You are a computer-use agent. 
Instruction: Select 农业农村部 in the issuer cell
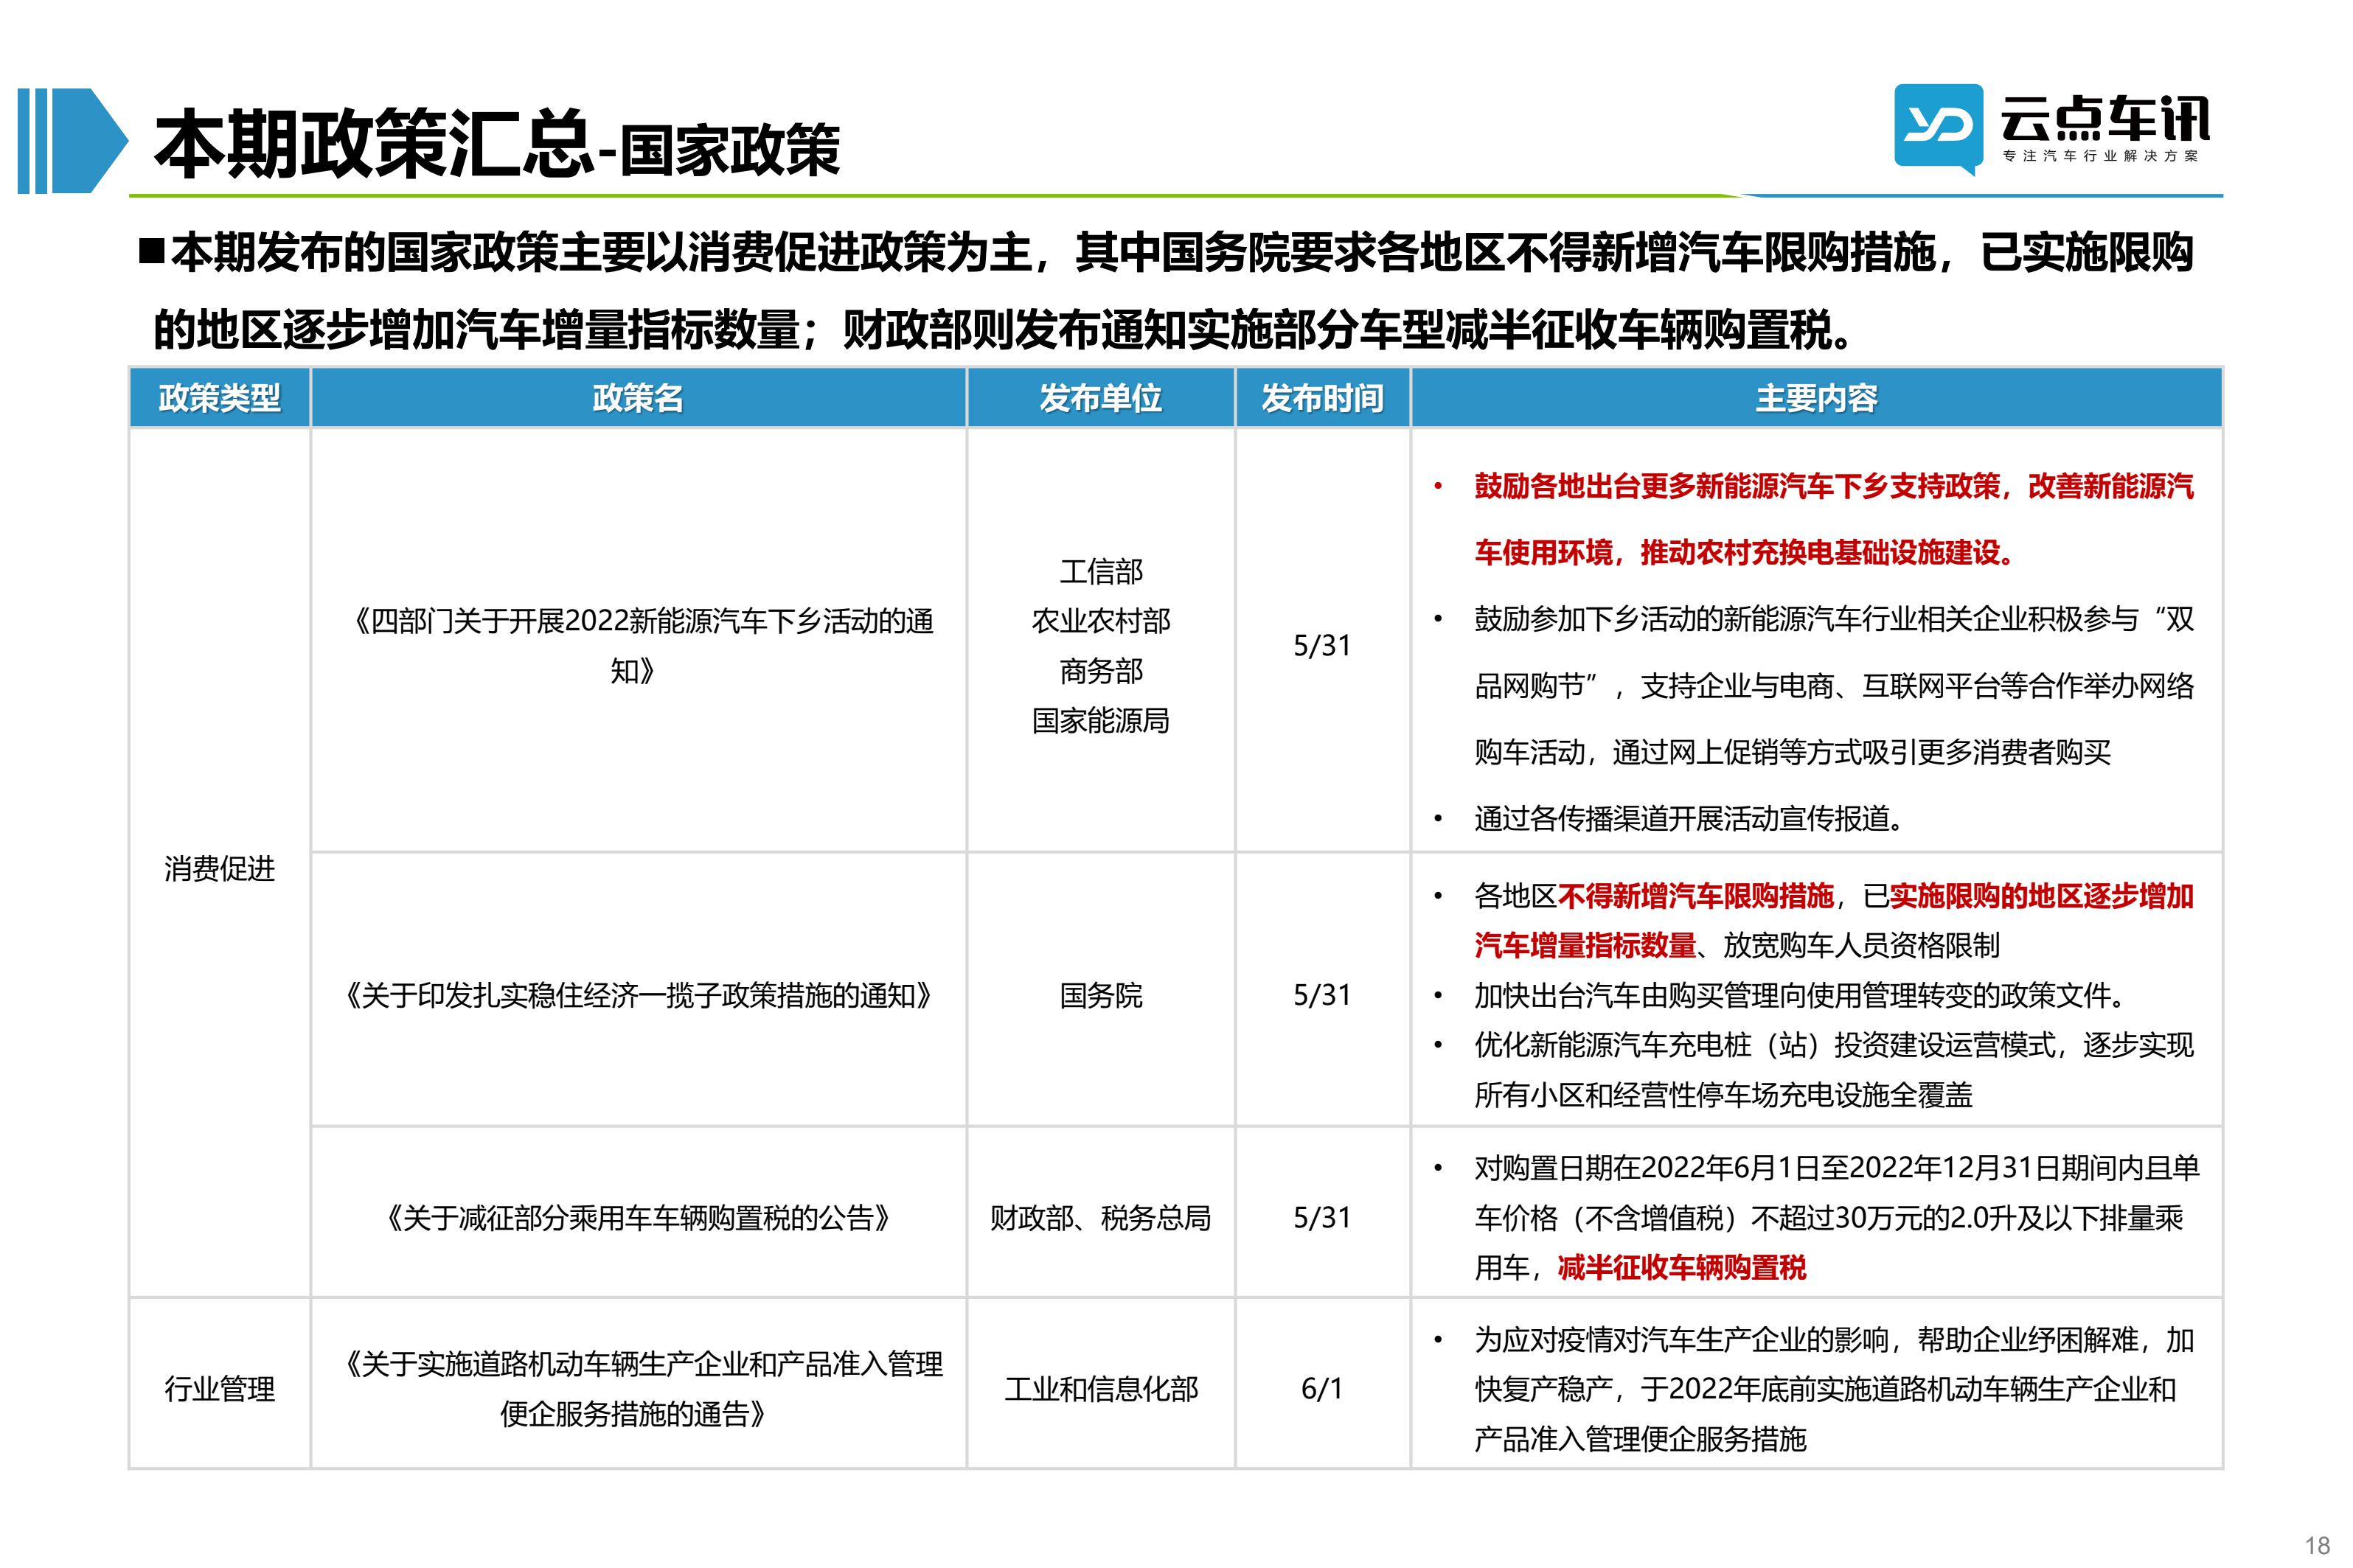[x=1100, y=621]
